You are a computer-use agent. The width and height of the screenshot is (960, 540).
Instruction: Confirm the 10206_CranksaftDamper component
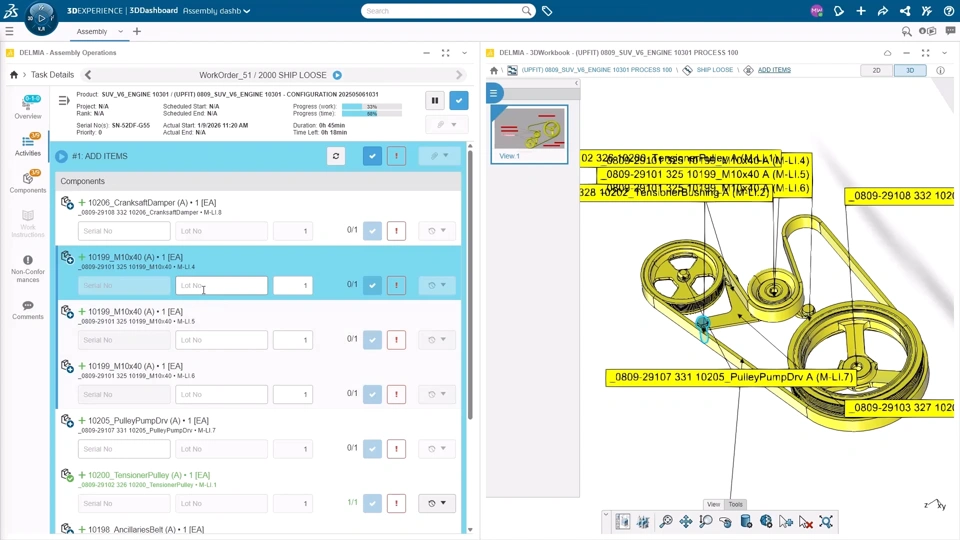(x=372, y=231)
